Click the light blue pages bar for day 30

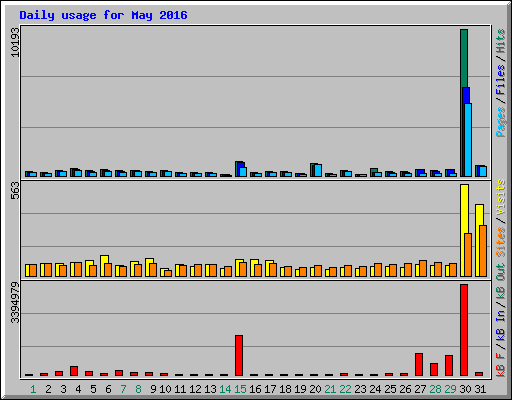468,140
